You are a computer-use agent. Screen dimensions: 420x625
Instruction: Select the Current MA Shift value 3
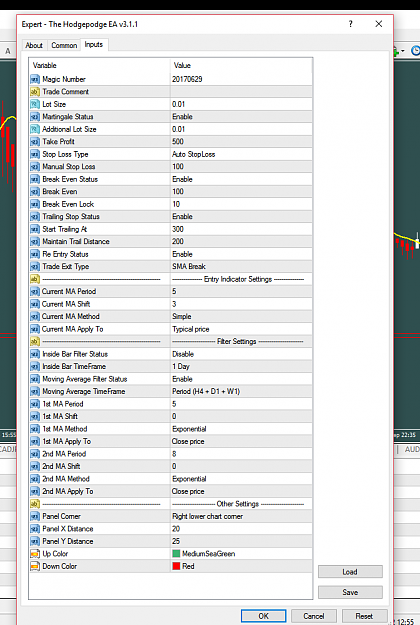241,304
